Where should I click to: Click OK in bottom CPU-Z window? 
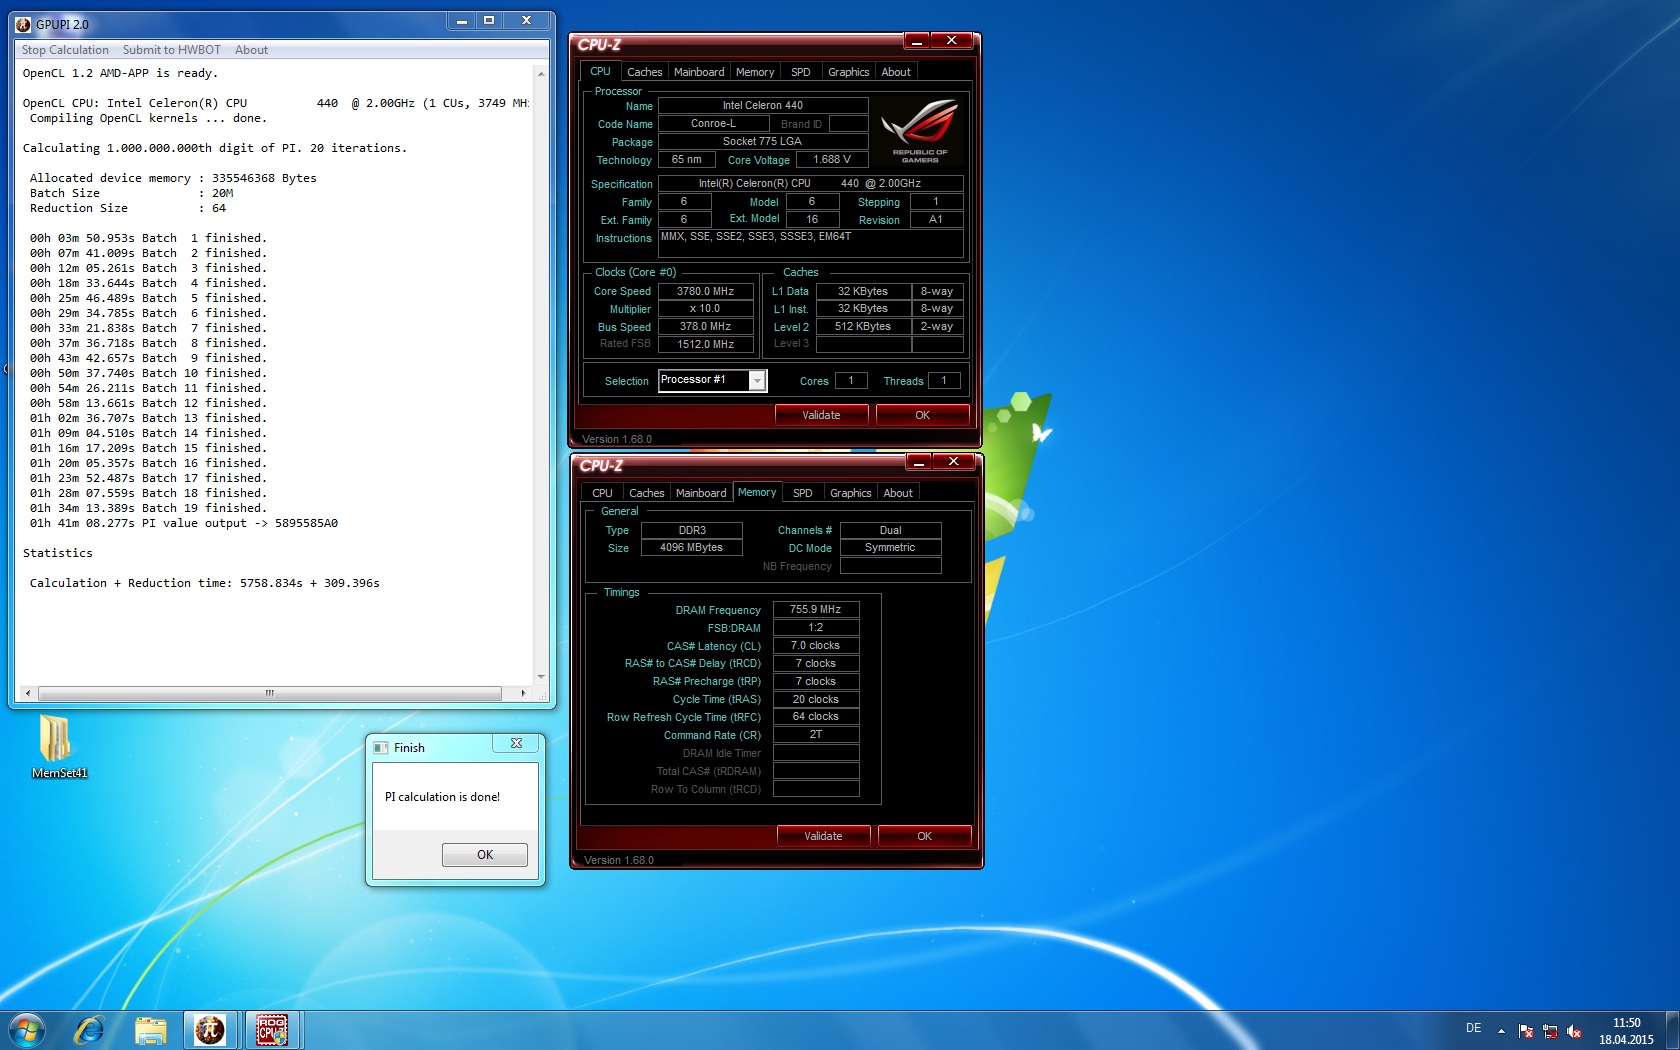coord(924,836)
